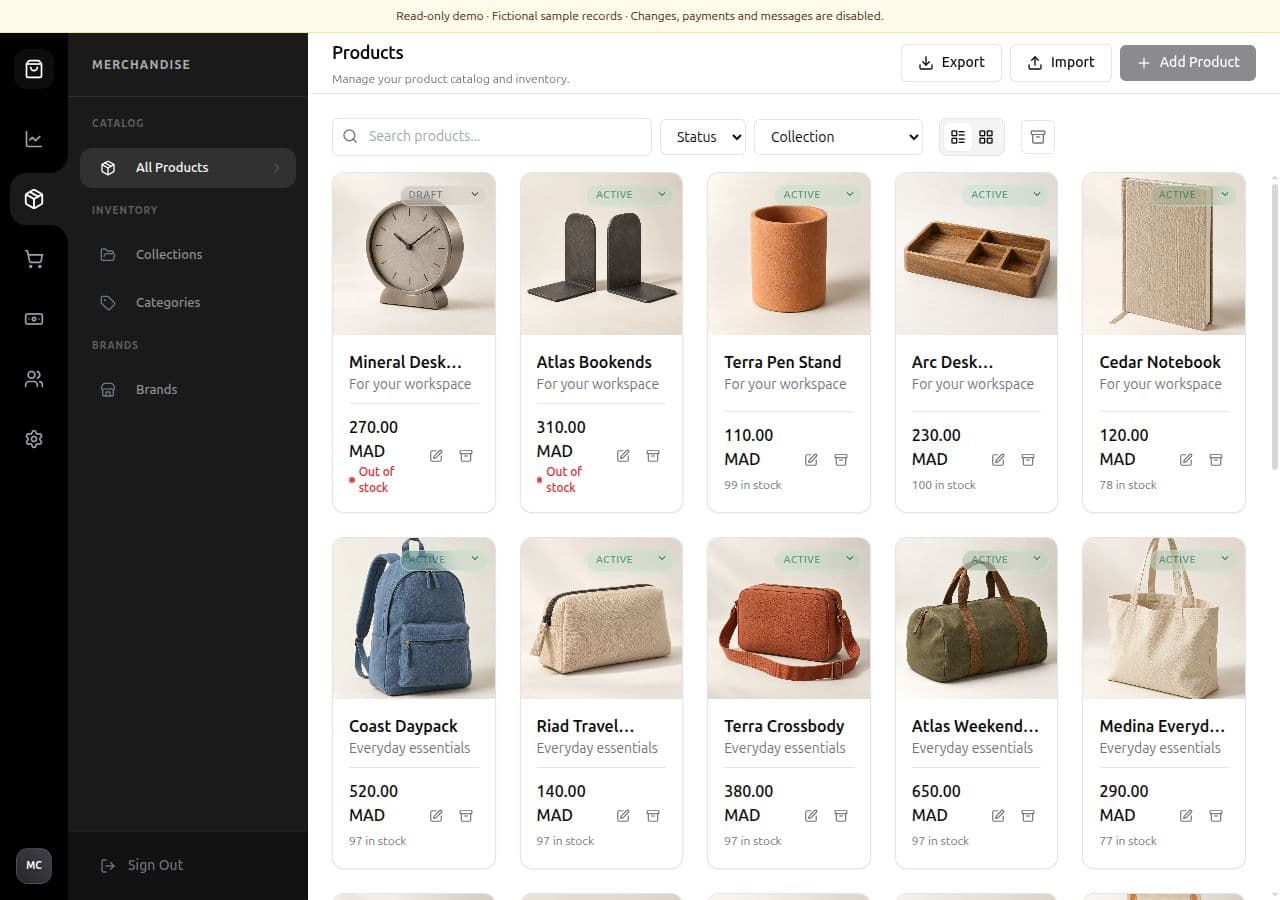Click the Terra Pen Stand title

click(x=783, y=362)
